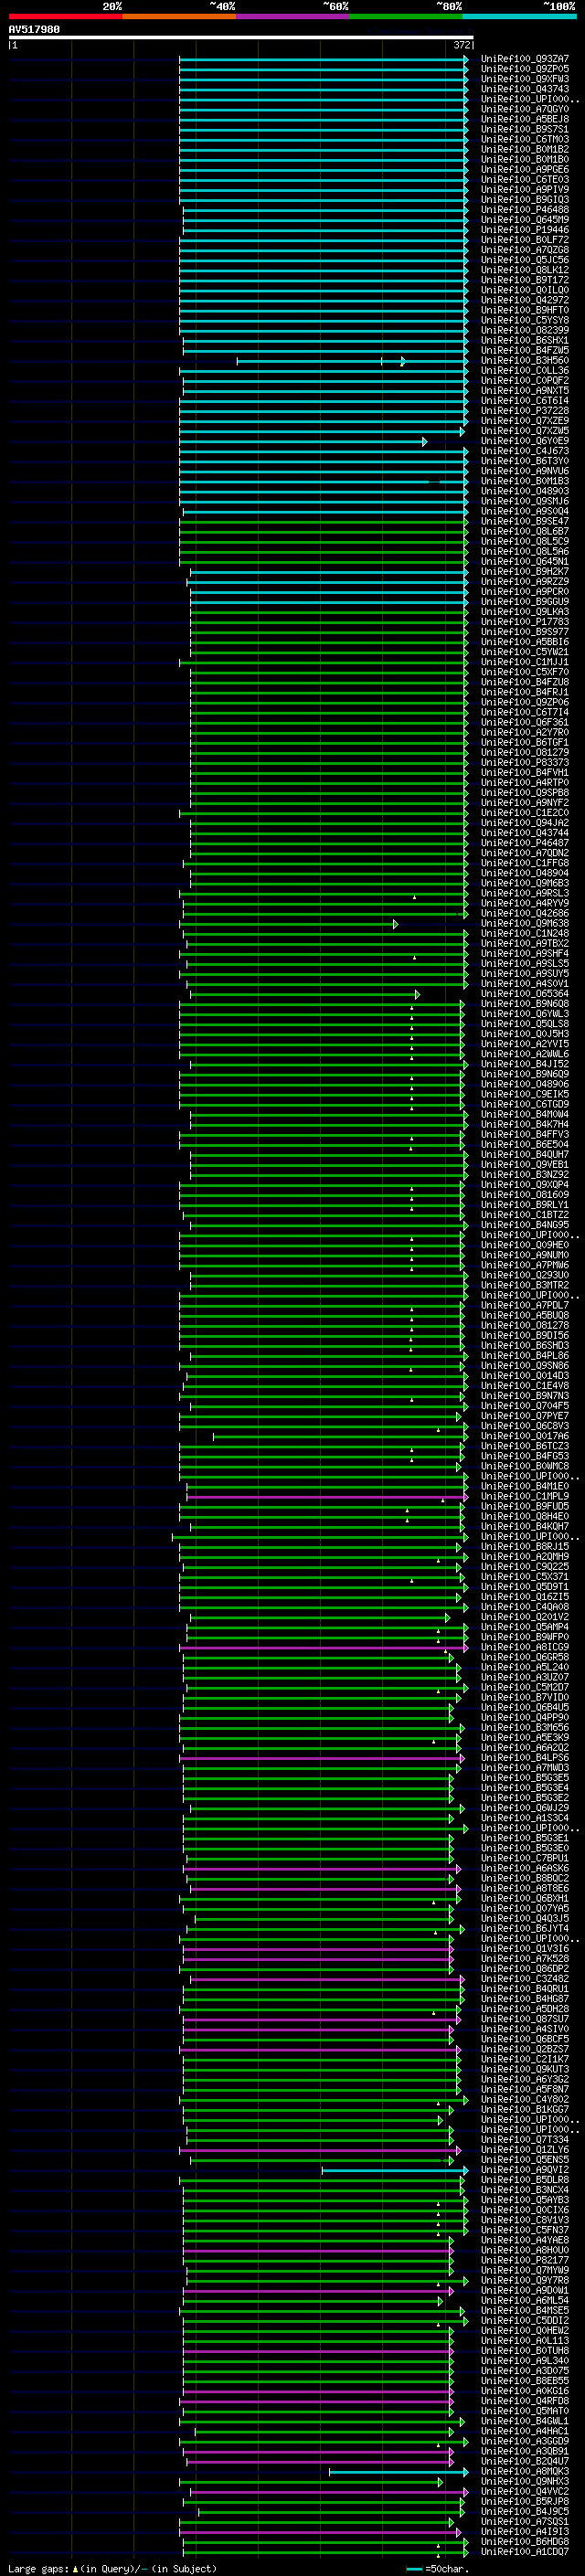Screen dimensions: 585x2576
Task: Click the UniRef100_P46487 label
Action: (x=525, y=843)
